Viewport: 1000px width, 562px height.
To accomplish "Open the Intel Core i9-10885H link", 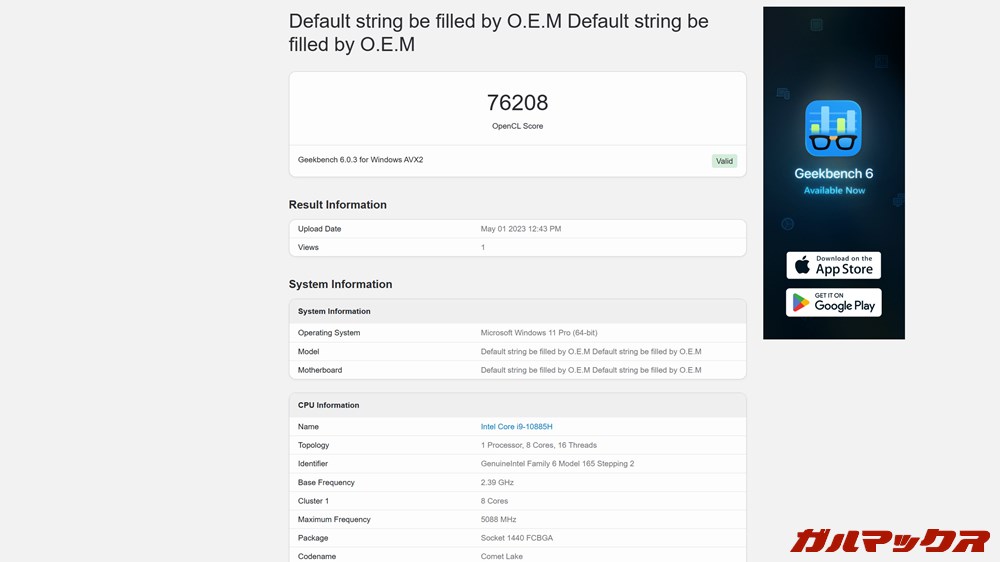I will 516,427.
